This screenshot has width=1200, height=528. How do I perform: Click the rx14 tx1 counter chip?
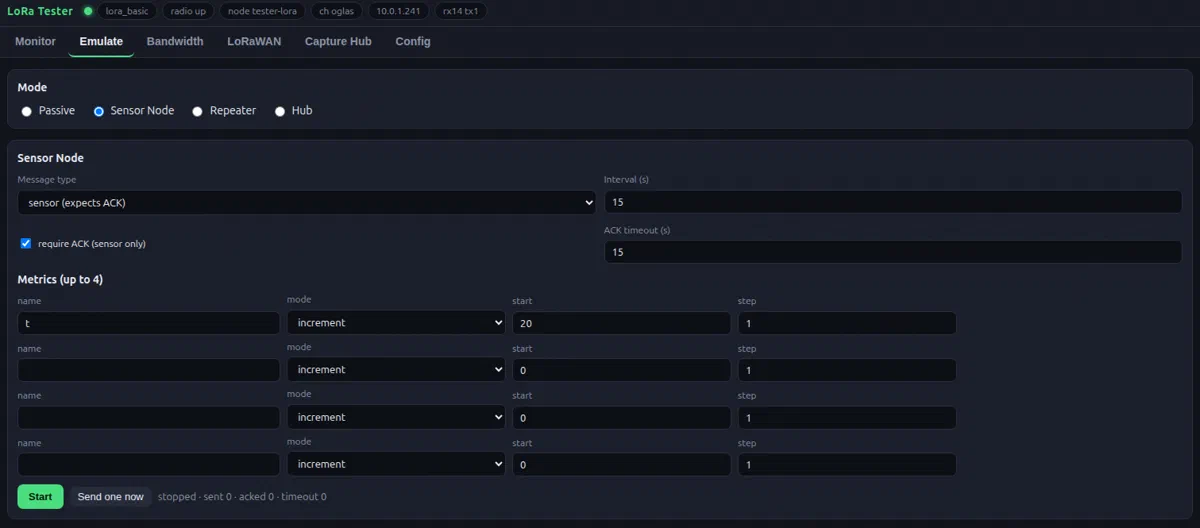coord(461,11)
